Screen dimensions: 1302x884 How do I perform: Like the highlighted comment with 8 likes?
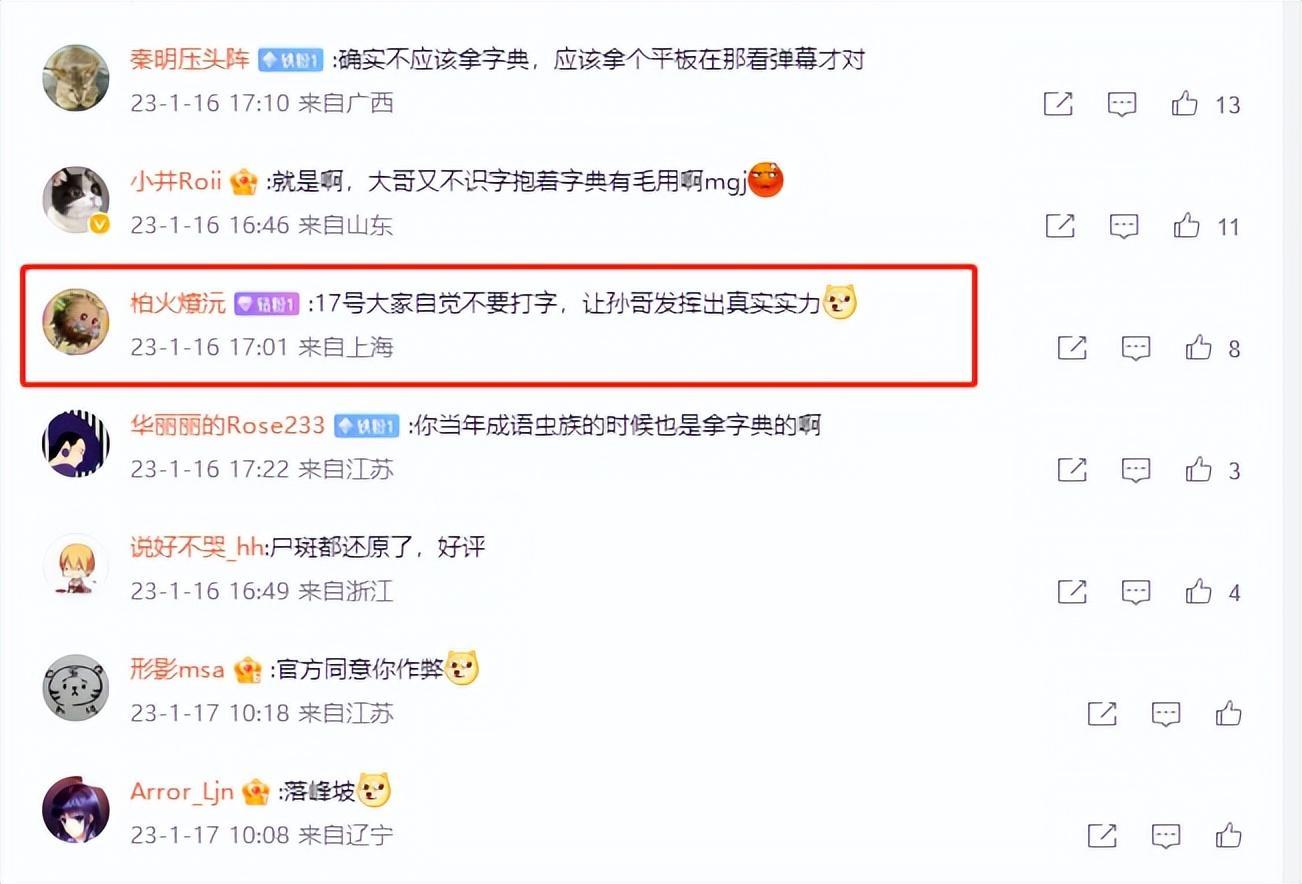(1198, 347)
